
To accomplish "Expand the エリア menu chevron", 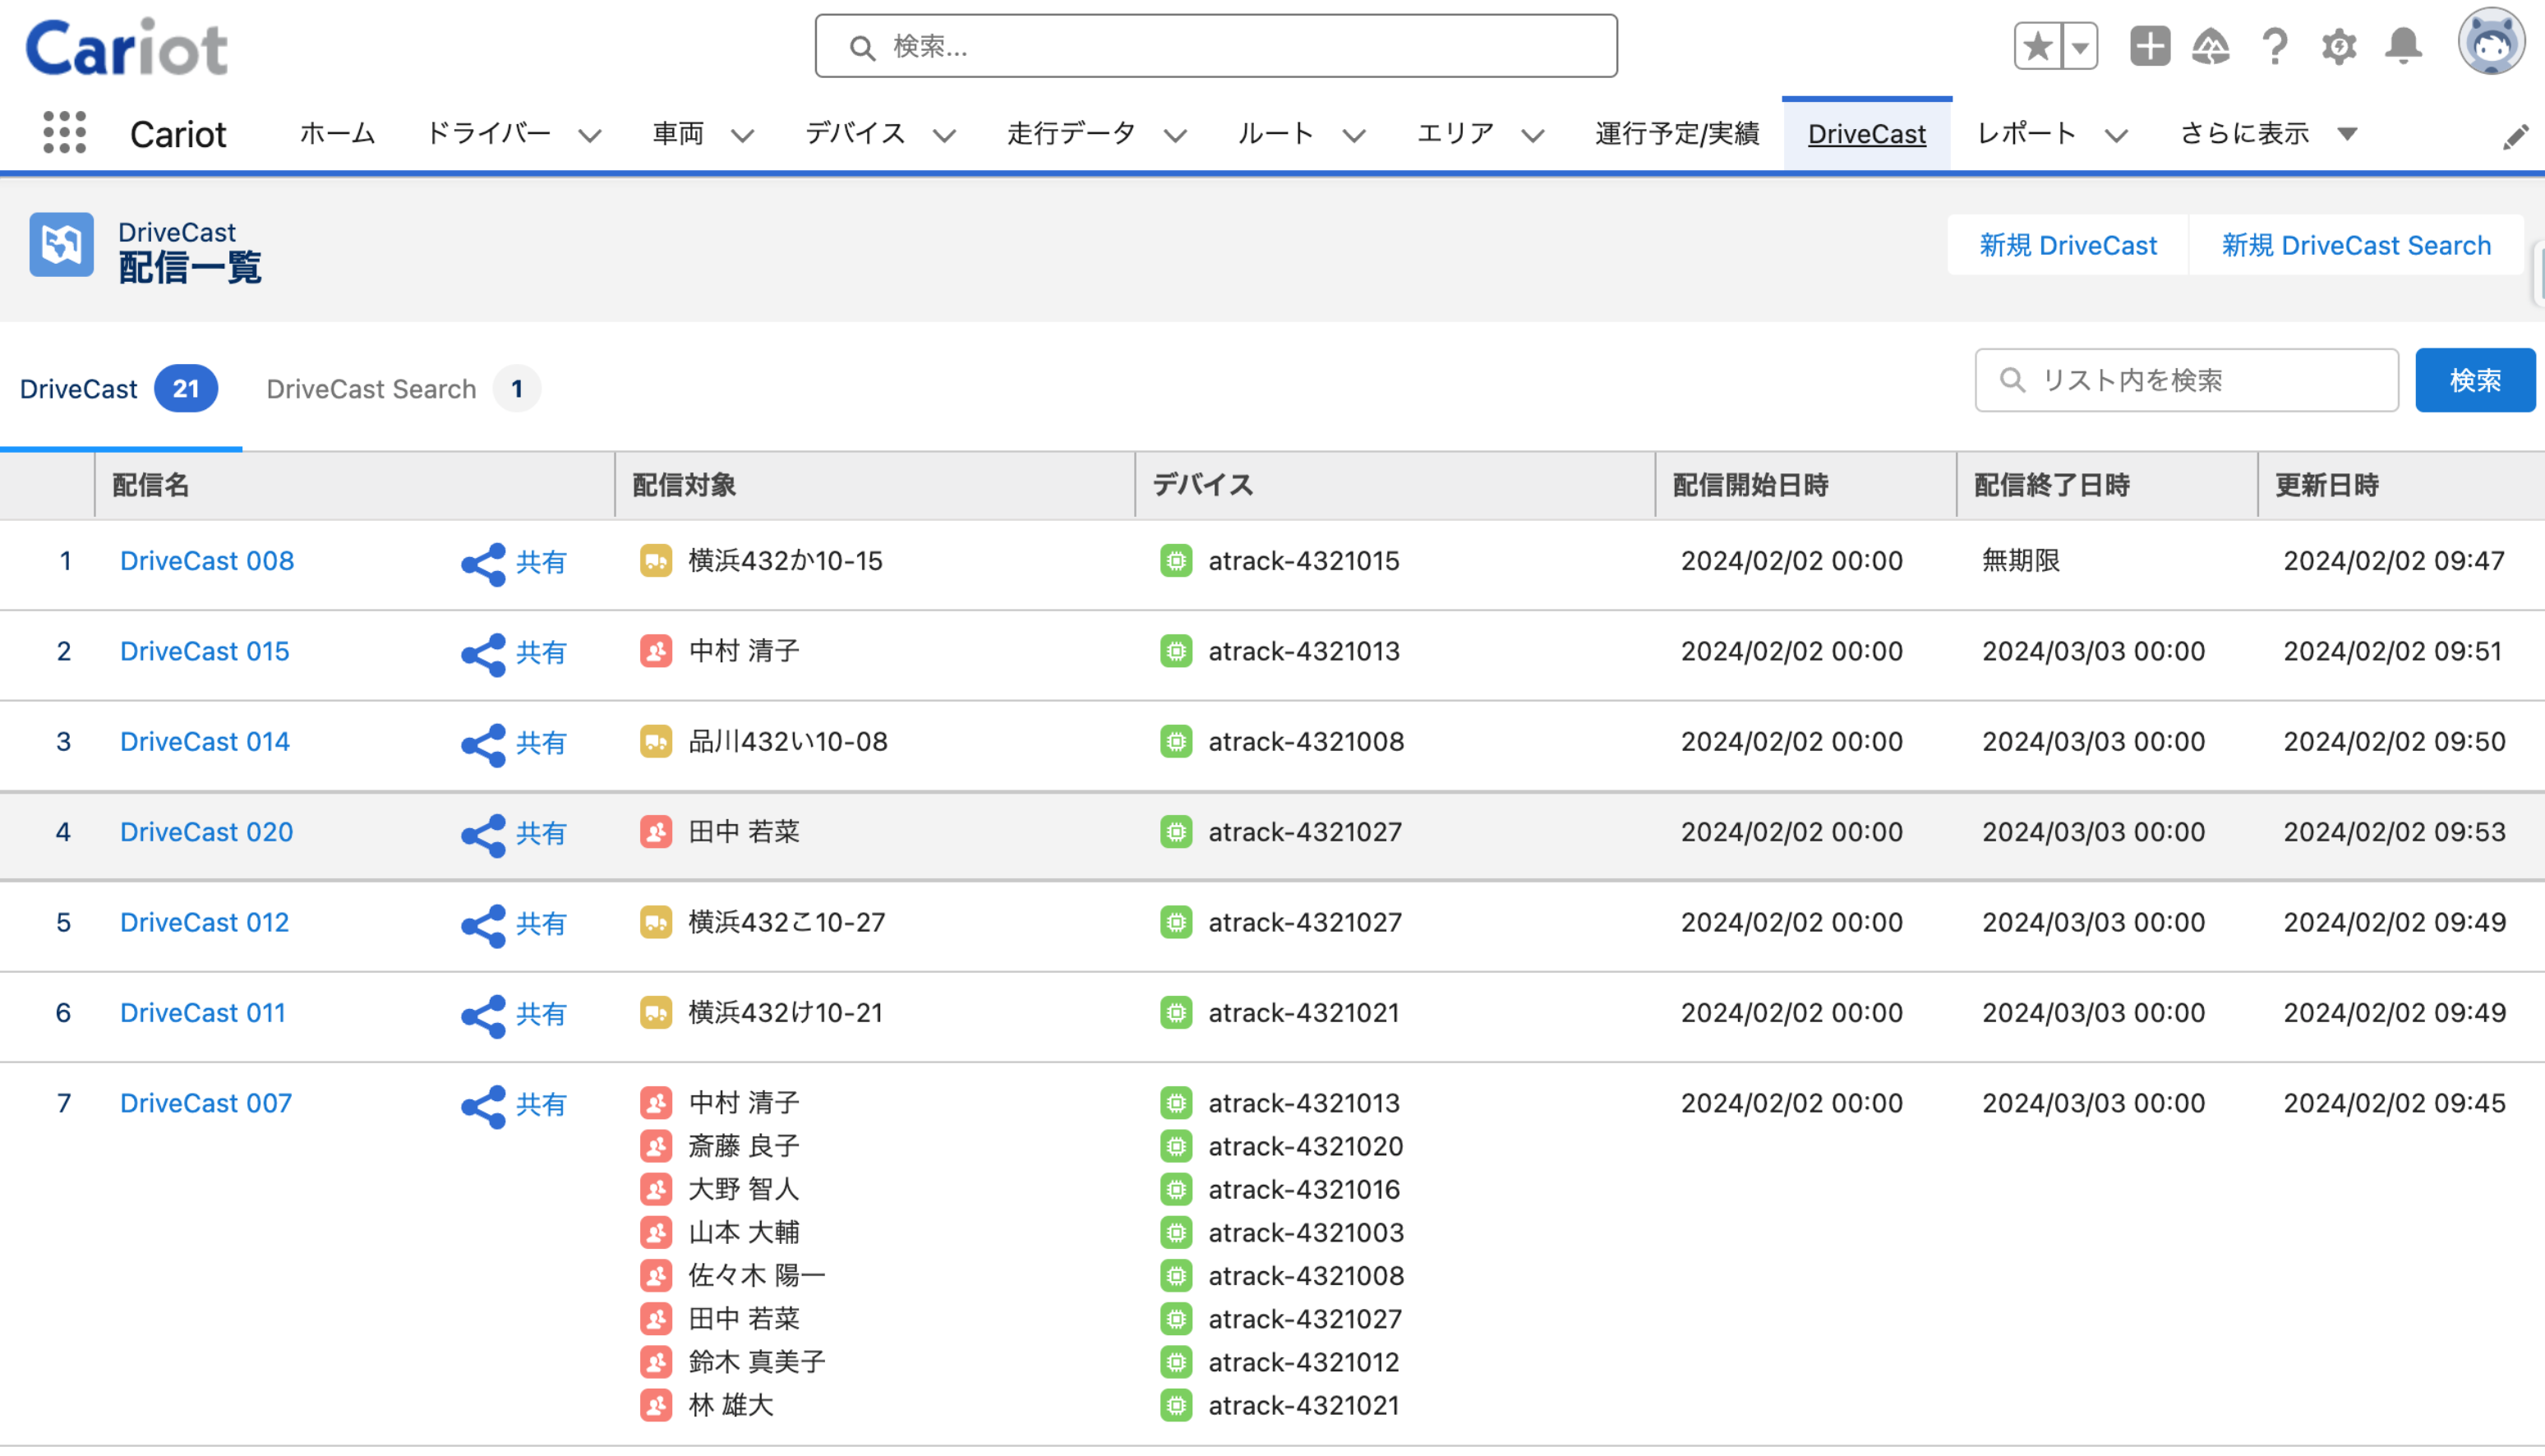I will tap(1532, 135).
